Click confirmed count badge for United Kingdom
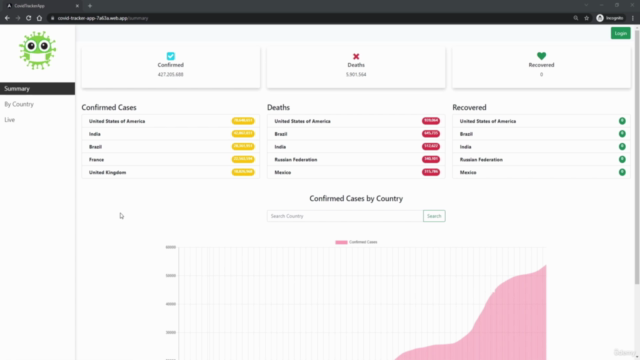This screenshot has height=360, width=640. click(243, 172)
